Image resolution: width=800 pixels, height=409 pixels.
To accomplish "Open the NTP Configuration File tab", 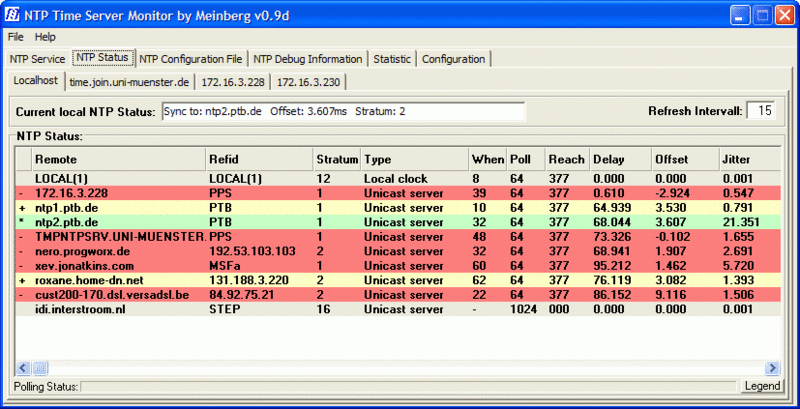I will tap(191, 59).
